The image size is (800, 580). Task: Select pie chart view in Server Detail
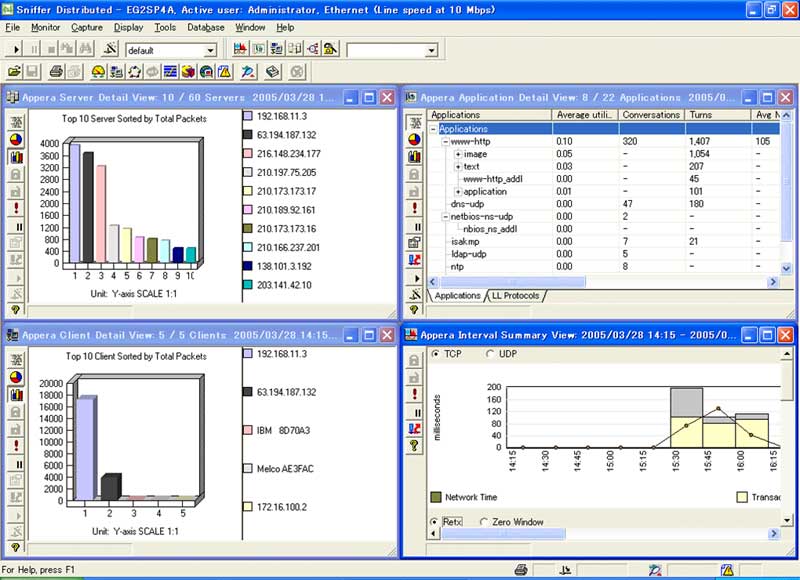(15, 139)
